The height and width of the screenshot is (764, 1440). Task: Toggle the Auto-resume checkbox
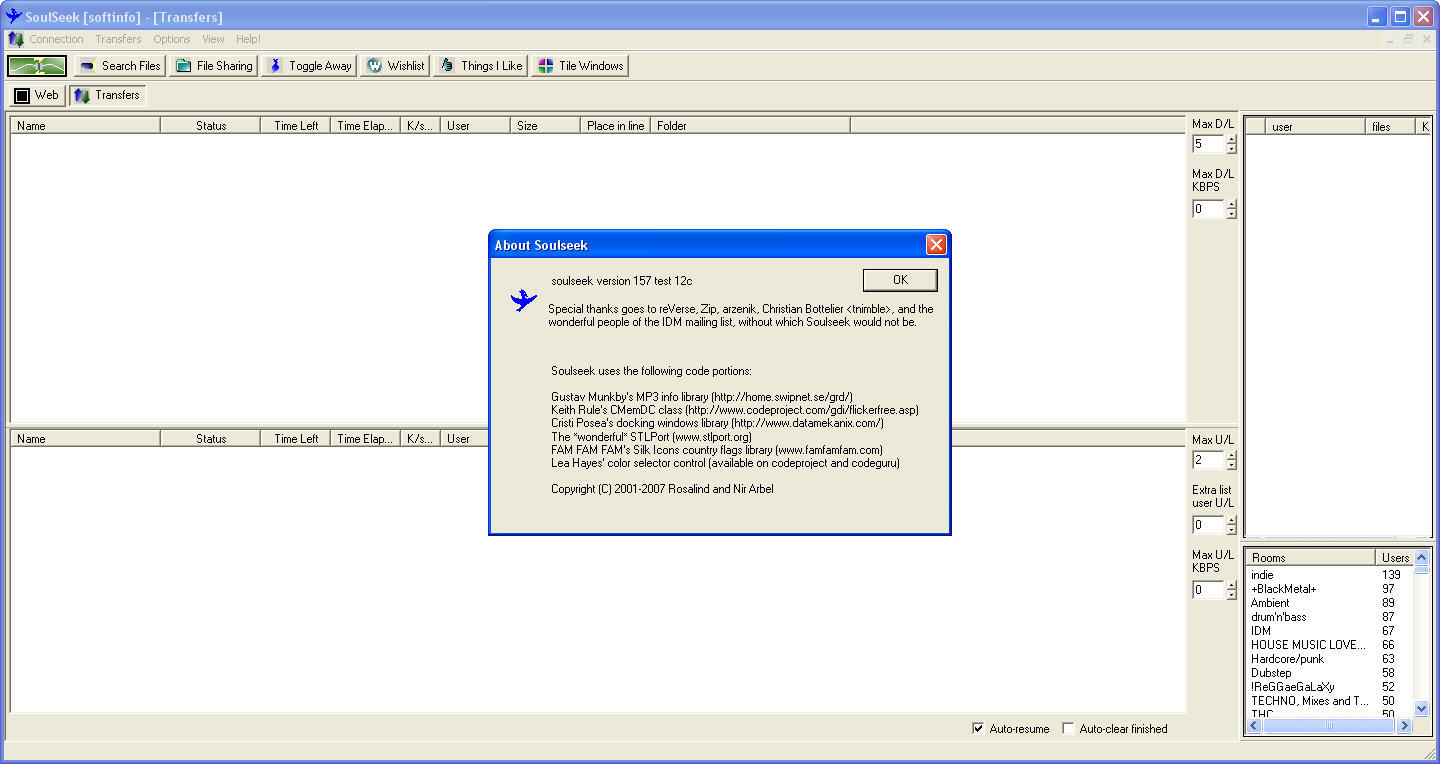(978, 729)
